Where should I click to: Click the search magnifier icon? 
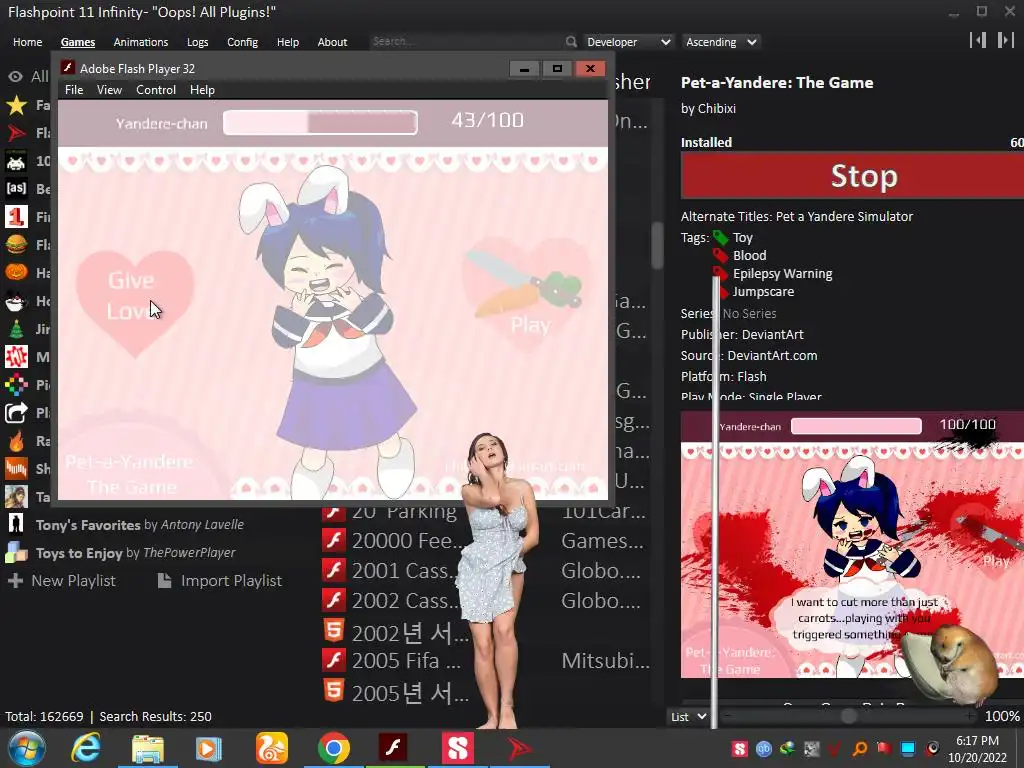tap(571, 42)
